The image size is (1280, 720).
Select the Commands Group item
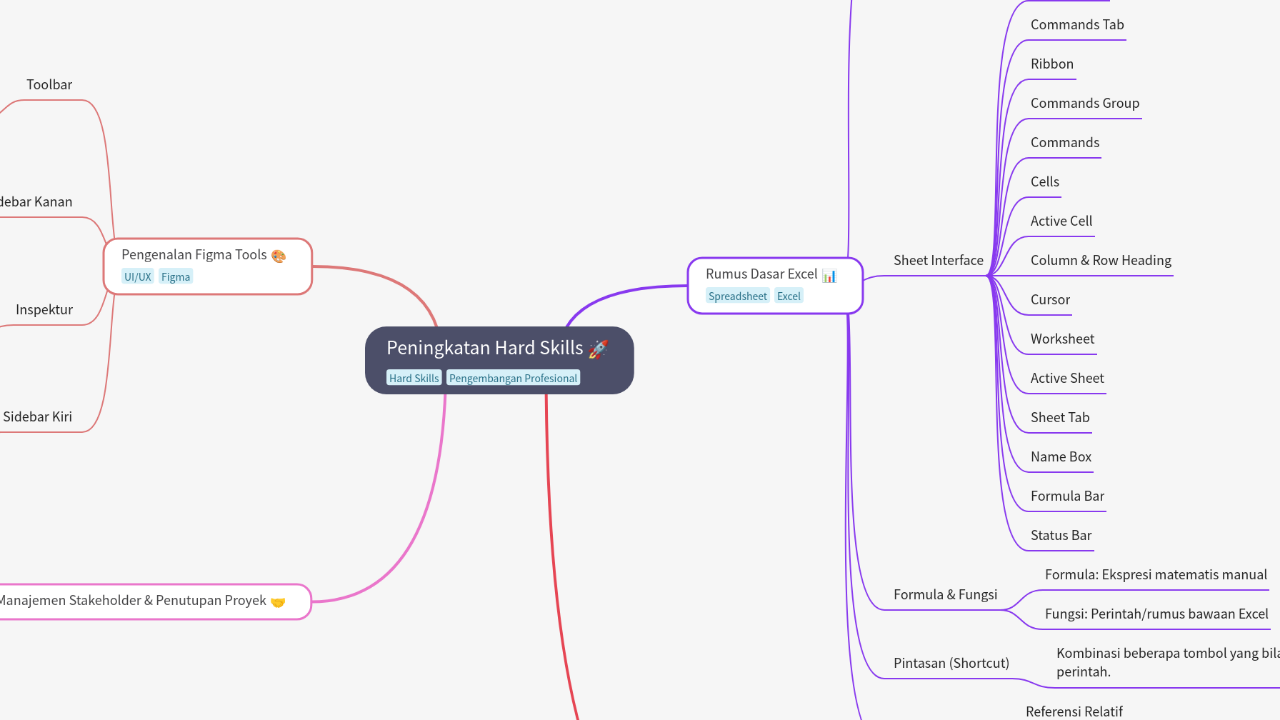(1085, 103)
